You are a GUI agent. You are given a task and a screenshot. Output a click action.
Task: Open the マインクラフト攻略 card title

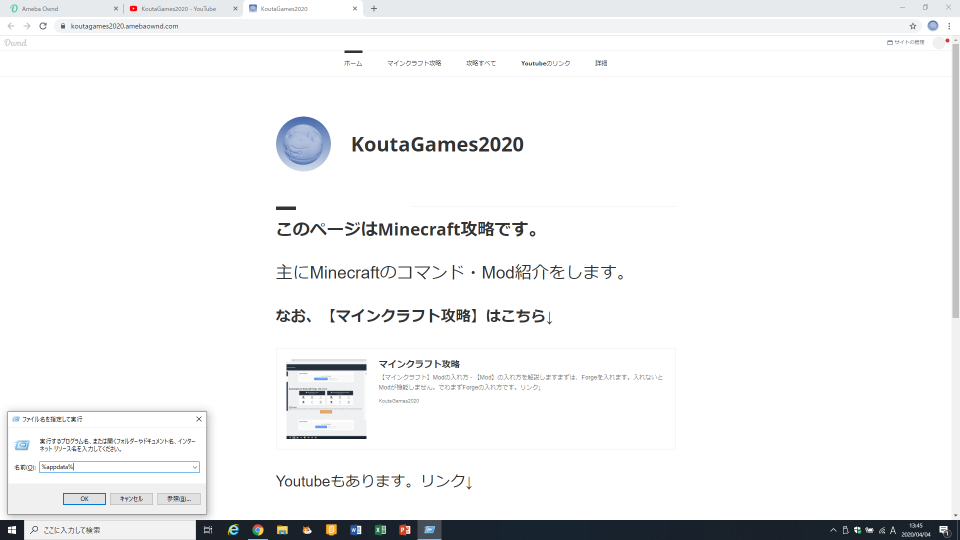[419, 364]
